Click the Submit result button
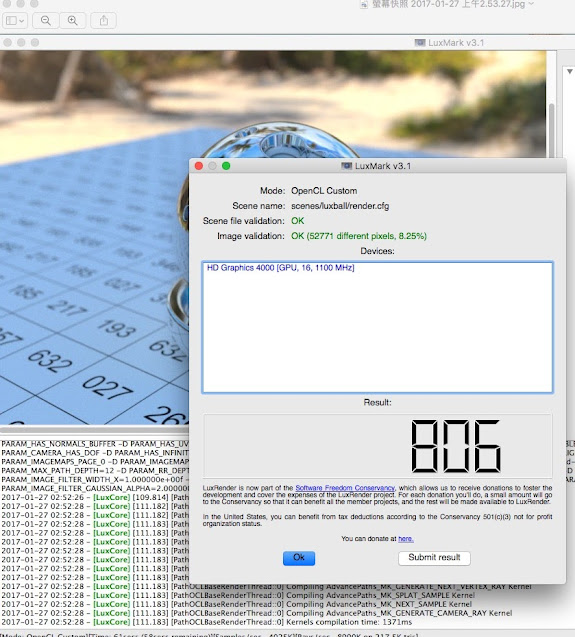The image size is (575, 637). click(x=434, y=558)
